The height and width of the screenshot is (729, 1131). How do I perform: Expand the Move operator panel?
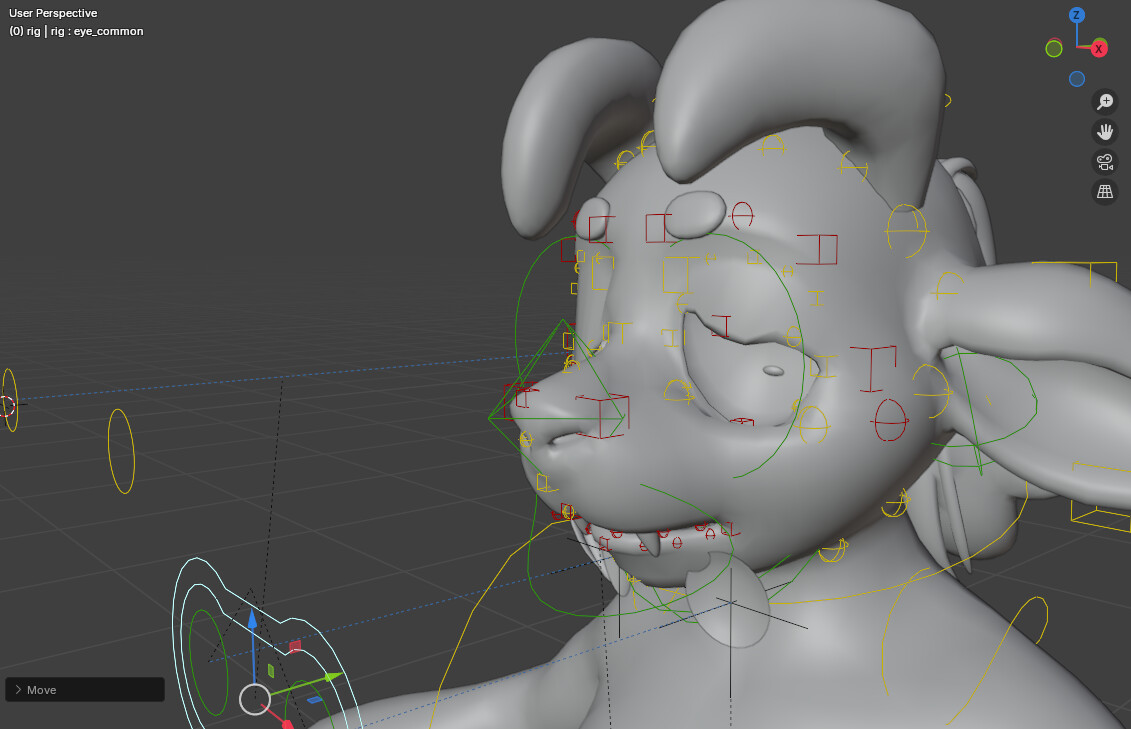(85, 689)
